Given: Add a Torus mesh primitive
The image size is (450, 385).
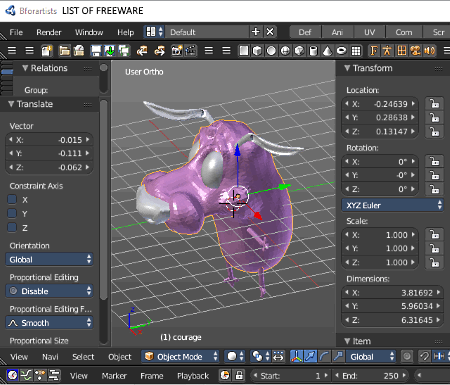Looking at the screenshot, I should 342,51.
